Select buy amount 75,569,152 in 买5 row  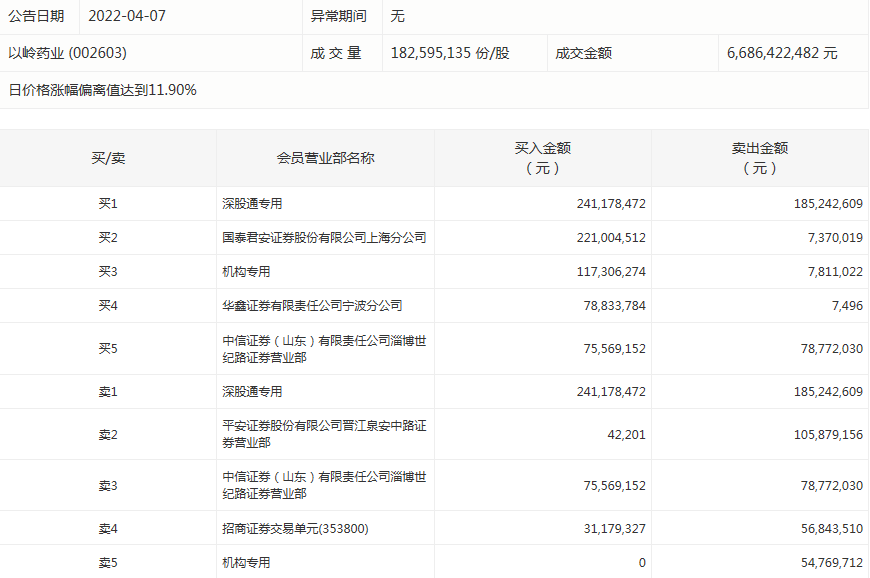coord(614,349)
